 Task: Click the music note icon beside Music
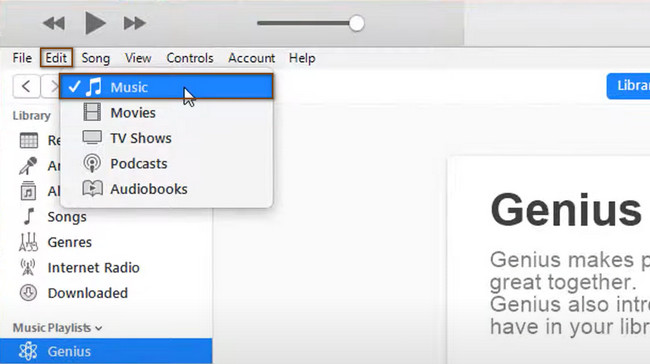pos(94,87)
